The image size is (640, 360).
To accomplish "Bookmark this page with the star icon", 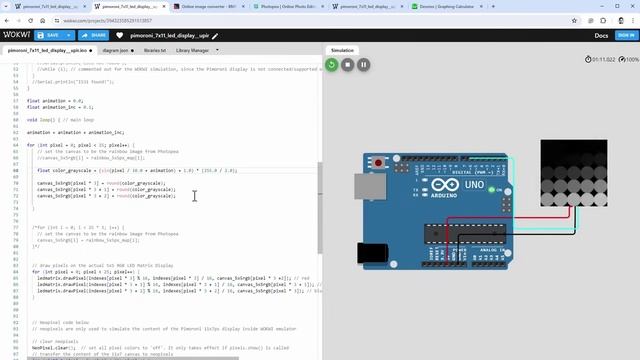I will (x=574, y=20).
